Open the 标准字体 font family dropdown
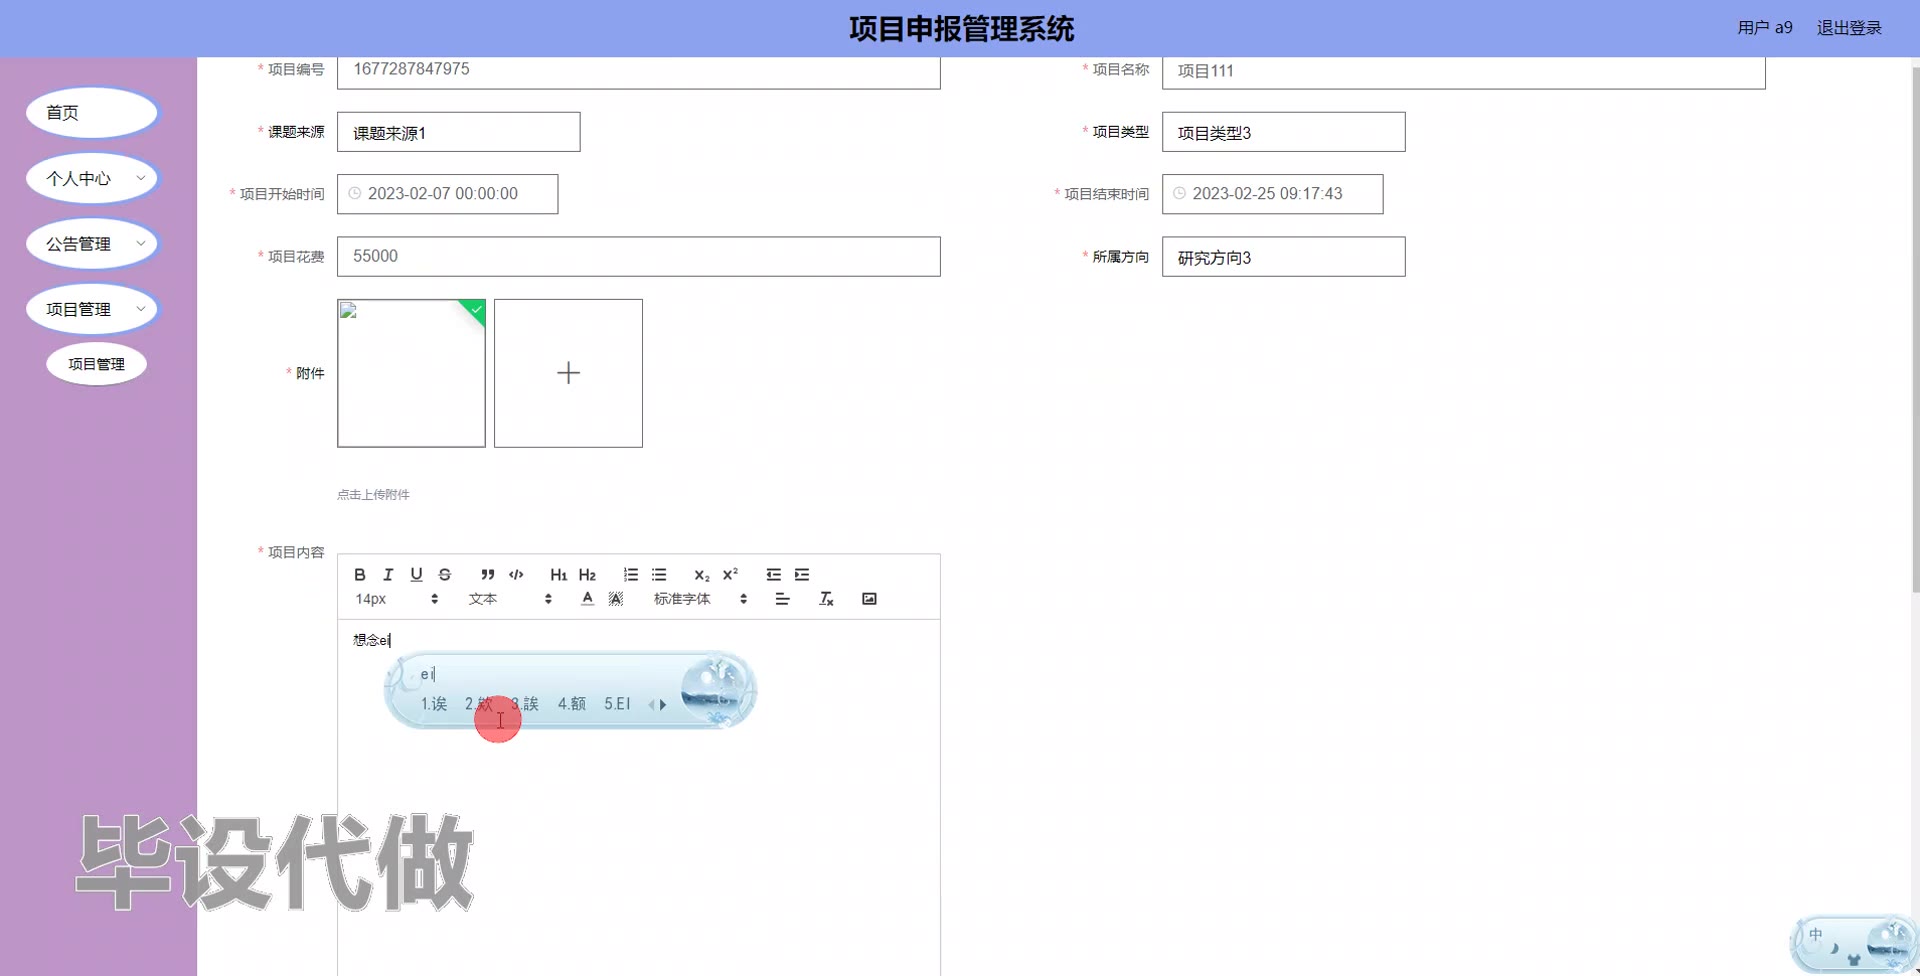Screen dimensions: 1920x976 (x=700, y=599)
